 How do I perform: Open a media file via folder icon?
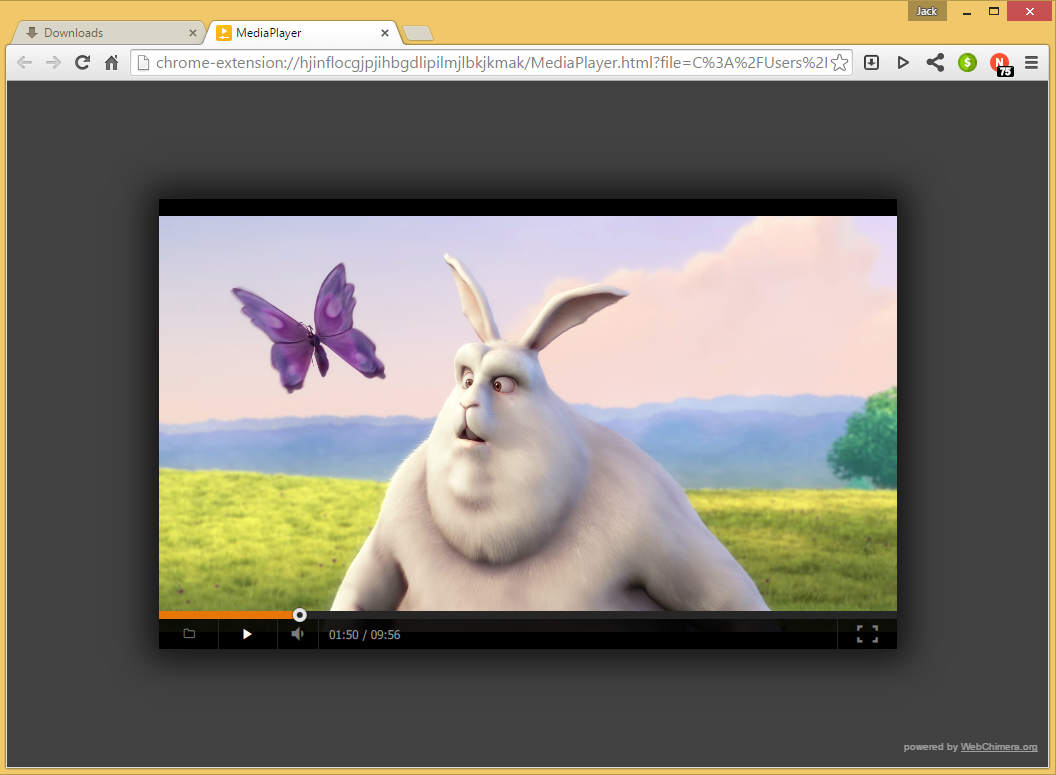tap(189, 634)
